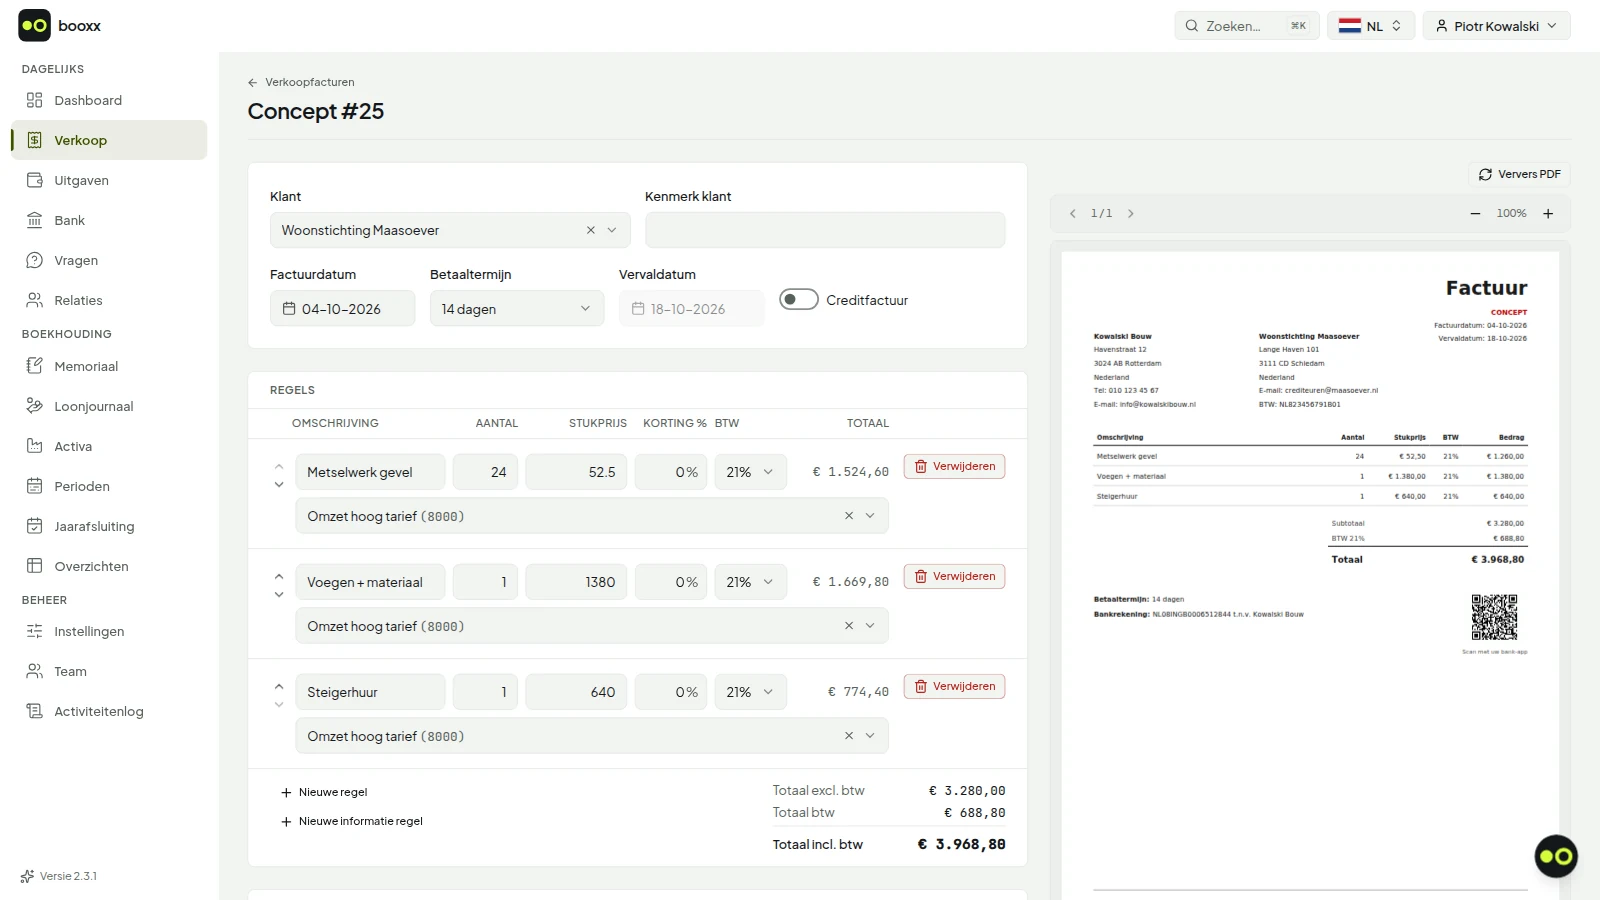
Task: Open the Betaaltermijn 14 dagen dropdown
Action: pyautogui.click(x=517, y=308)
